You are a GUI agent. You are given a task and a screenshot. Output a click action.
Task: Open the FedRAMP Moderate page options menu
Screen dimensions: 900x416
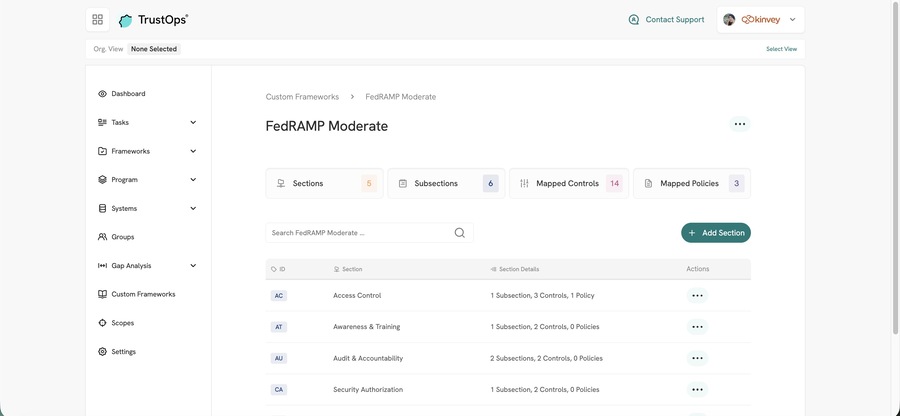(x=740, y=124)
